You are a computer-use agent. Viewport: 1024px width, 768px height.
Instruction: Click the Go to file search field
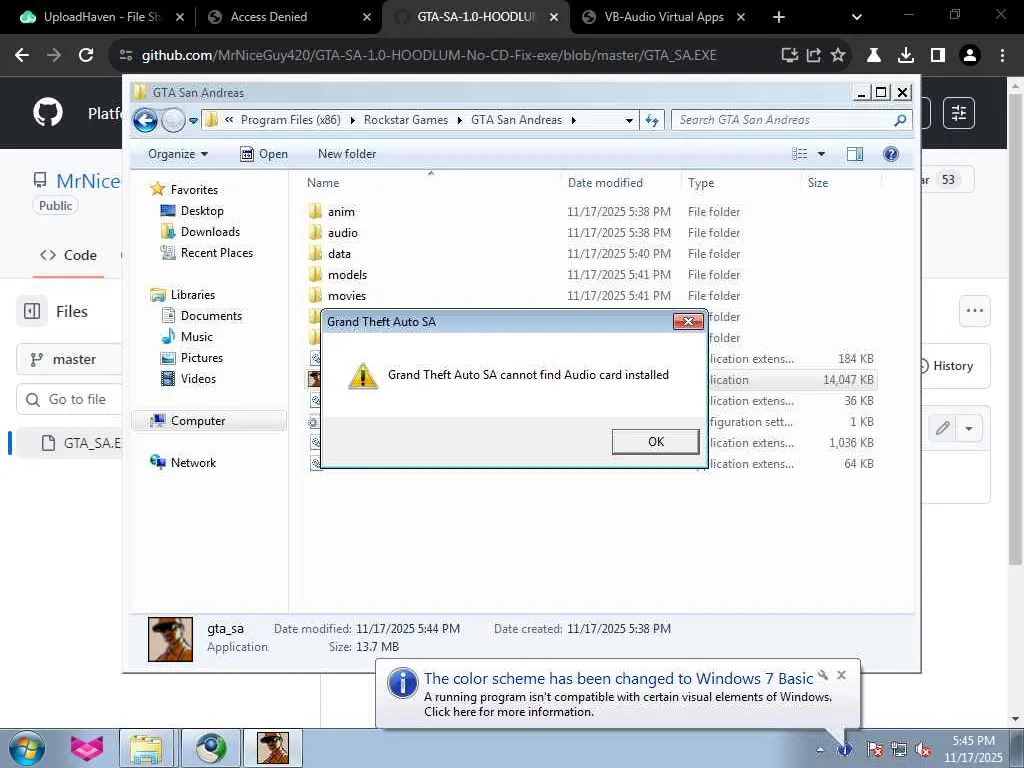click(x=69, y=399)
